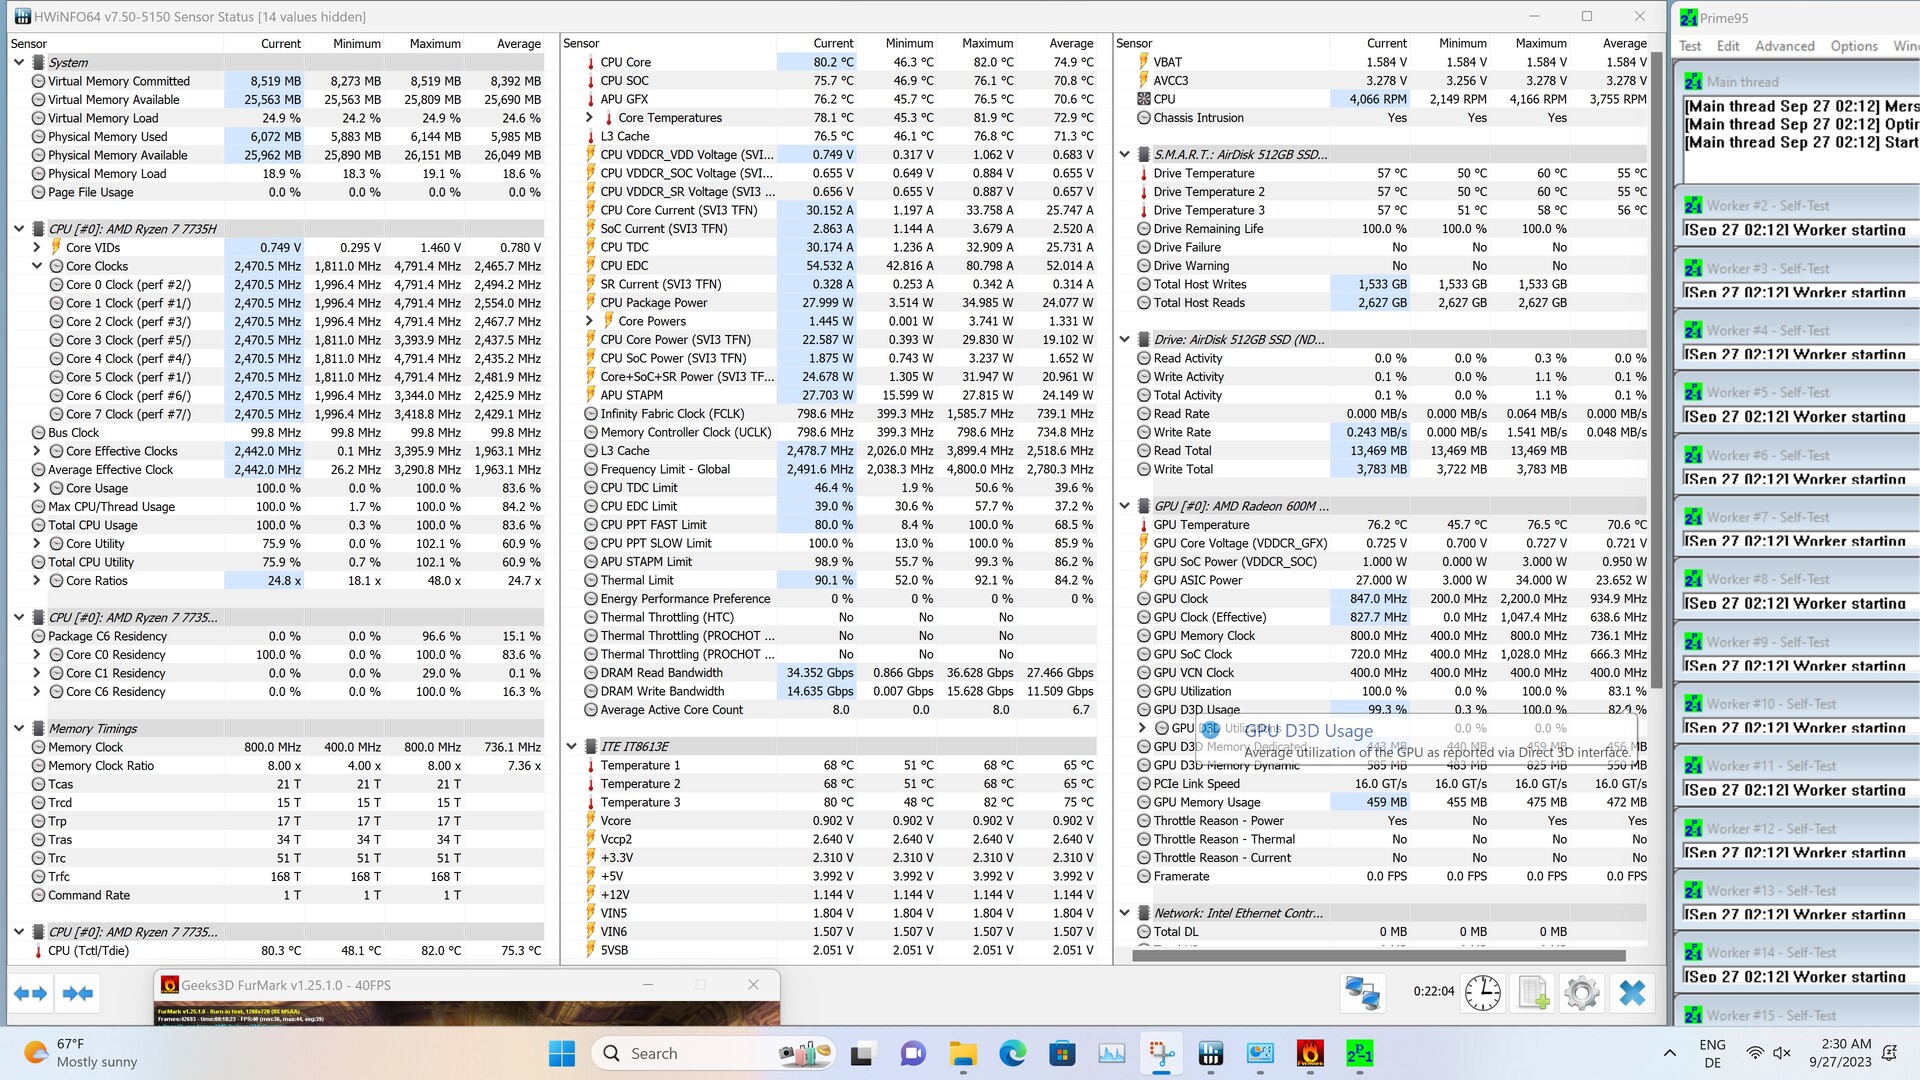Select the Thermal Throttling (HTC) row
The width and height of the screenshot is (1920, 1080).
[838, 617]
